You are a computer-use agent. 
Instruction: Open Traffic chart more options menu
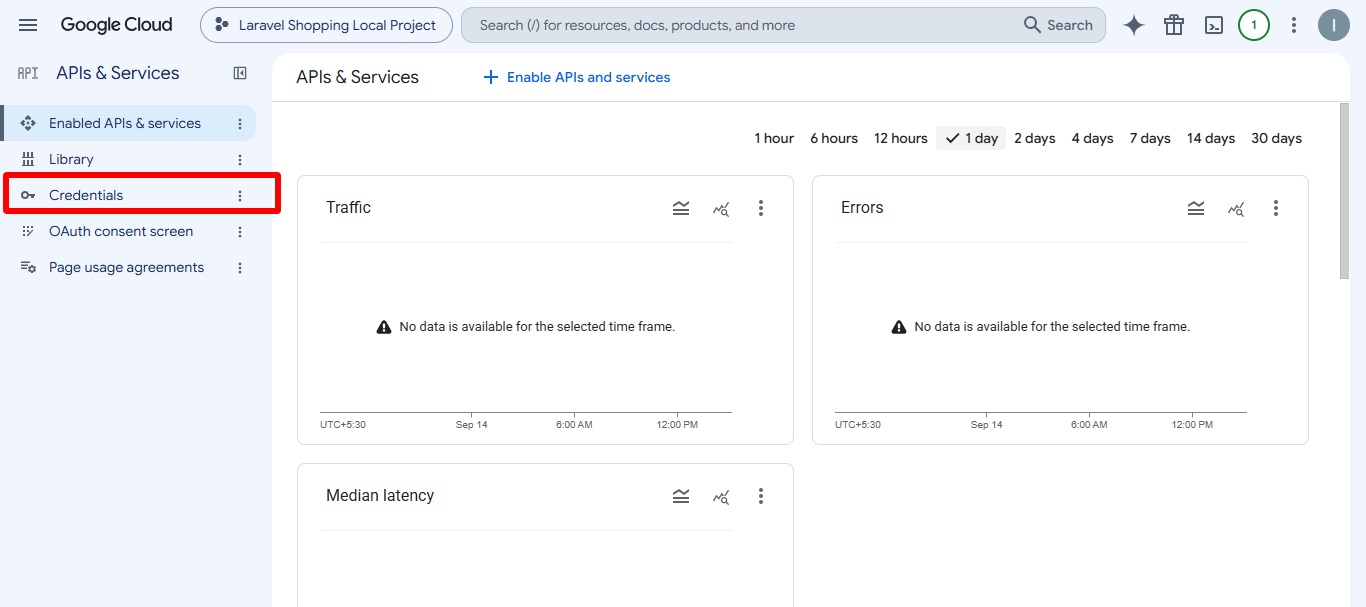[761, 208]
